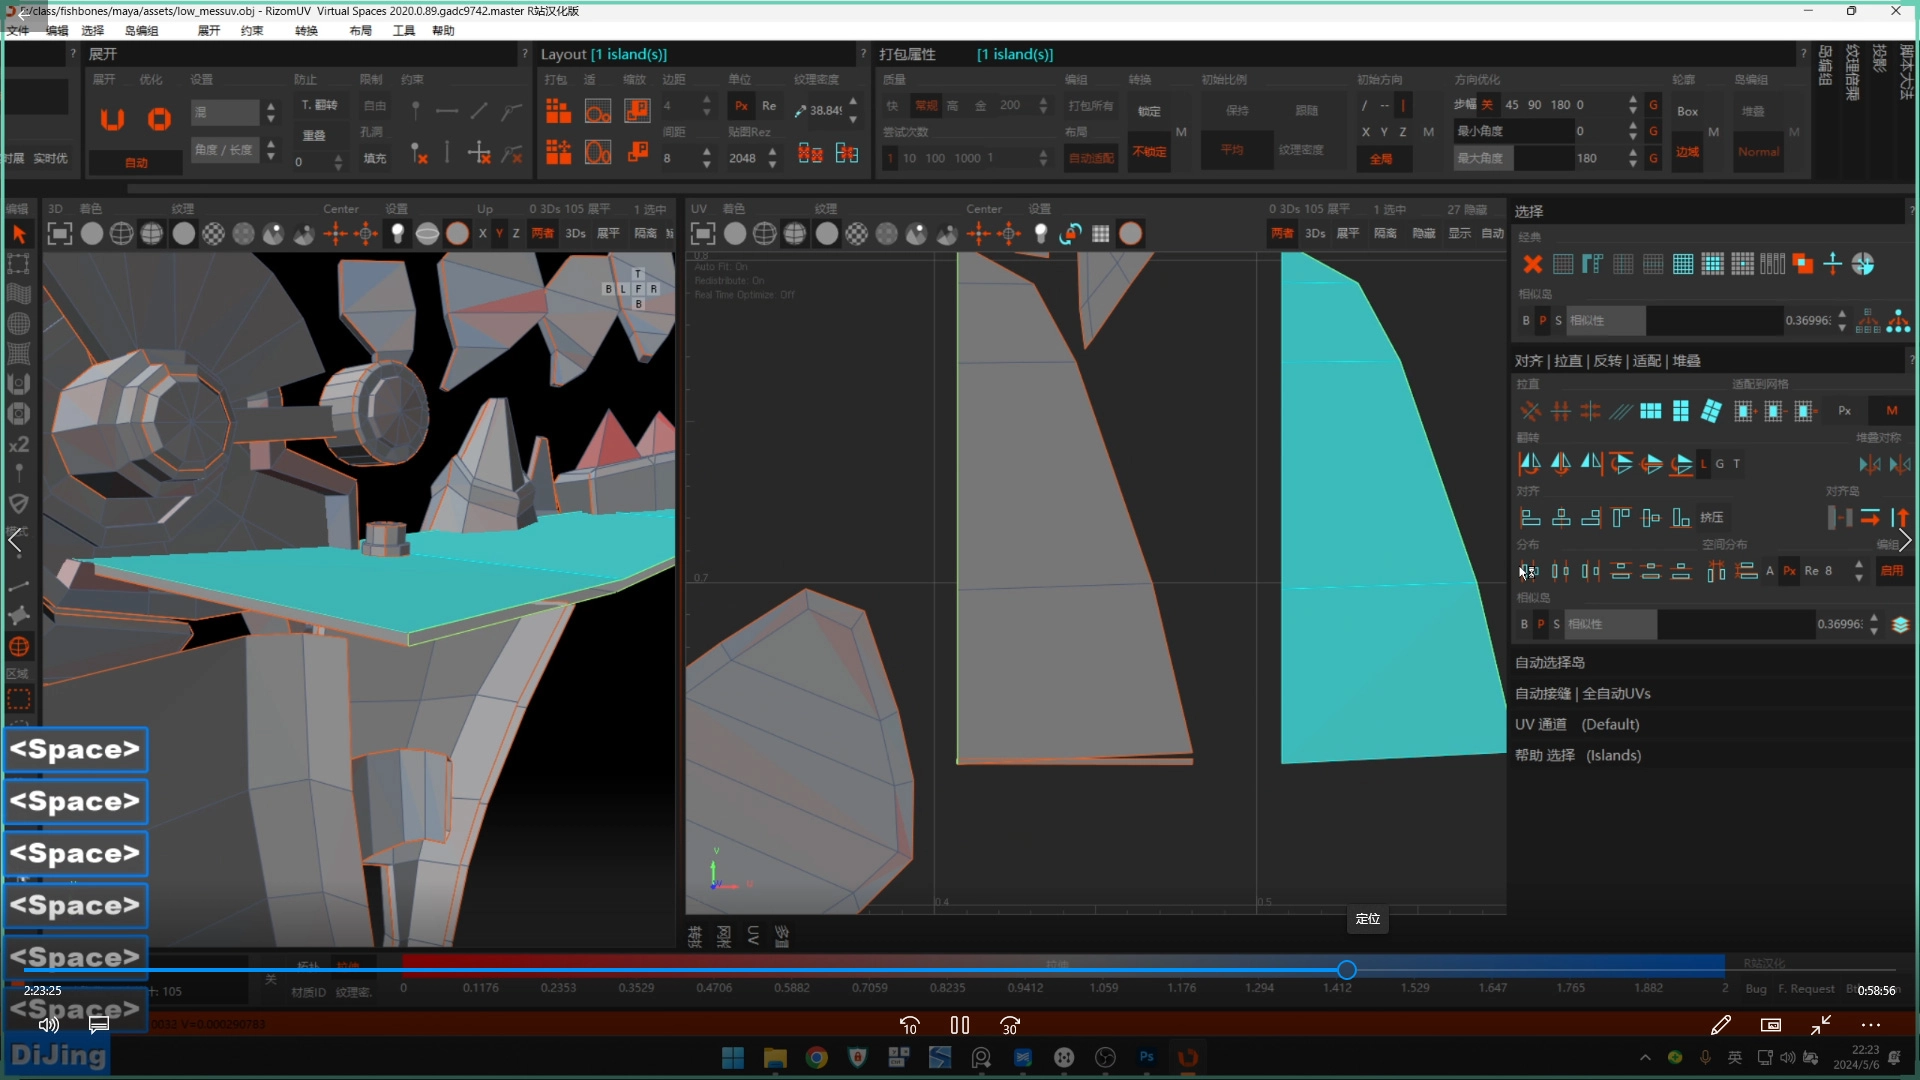Click the video progress slider handle

click(x=1347, y=969)
